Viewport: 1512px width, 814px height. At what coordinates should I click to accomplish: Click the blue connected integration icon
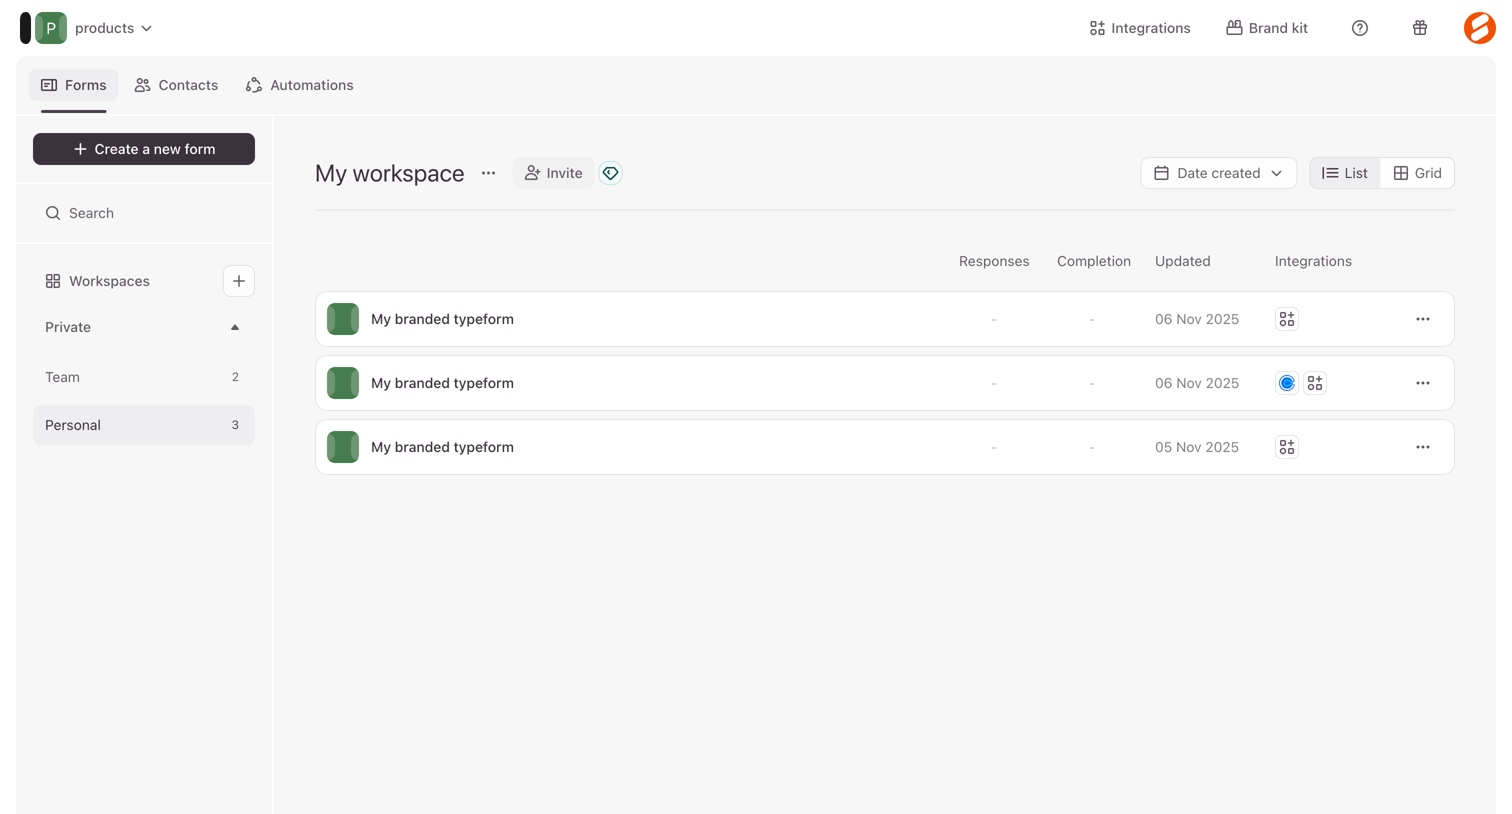coord(1287,383)
